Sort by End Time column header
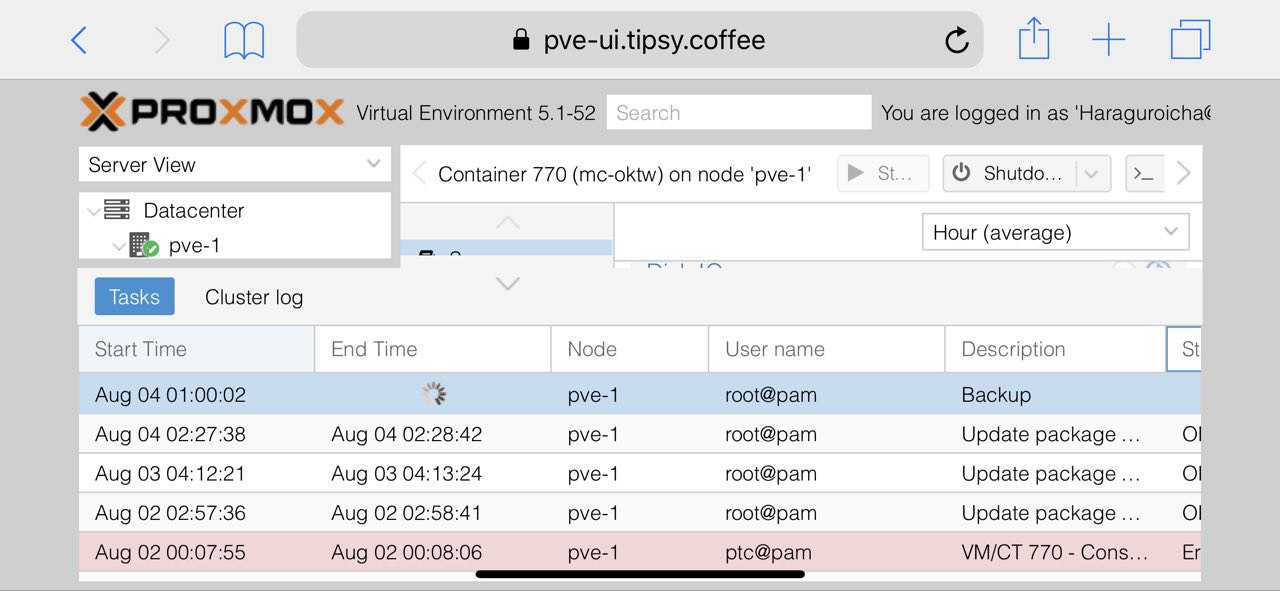 click(x=433, y=349)
